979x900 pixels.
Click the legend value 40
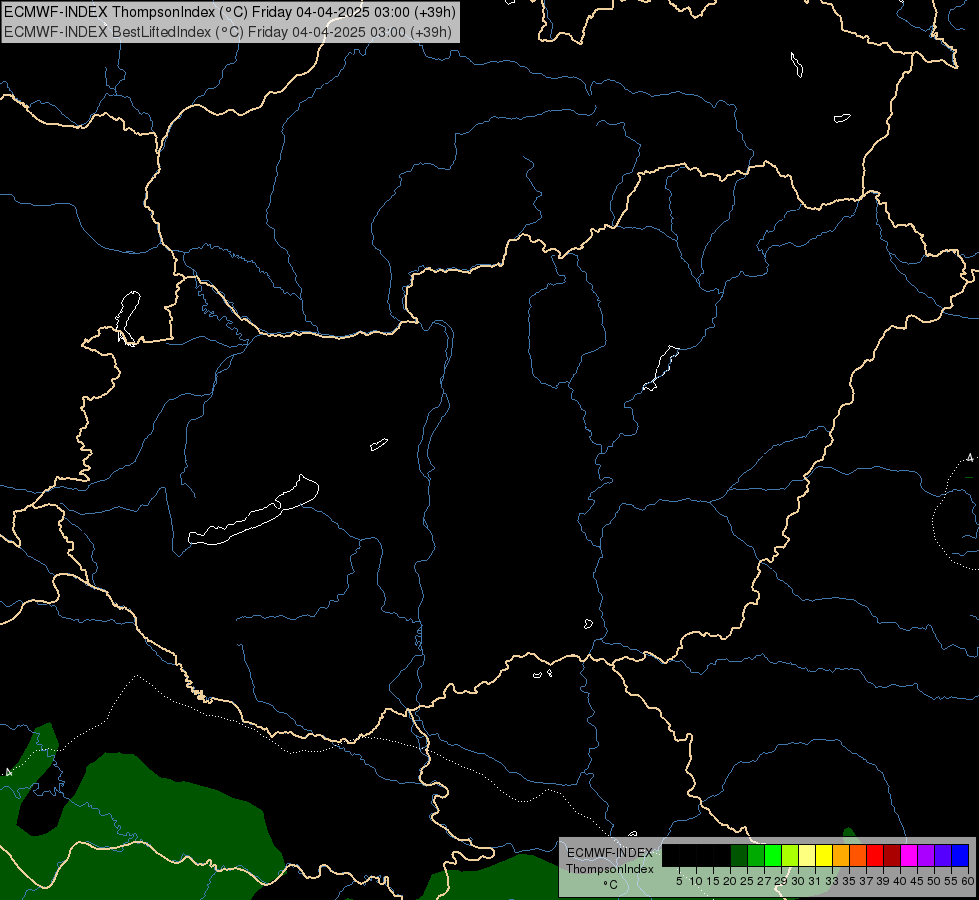coord(900,881)
